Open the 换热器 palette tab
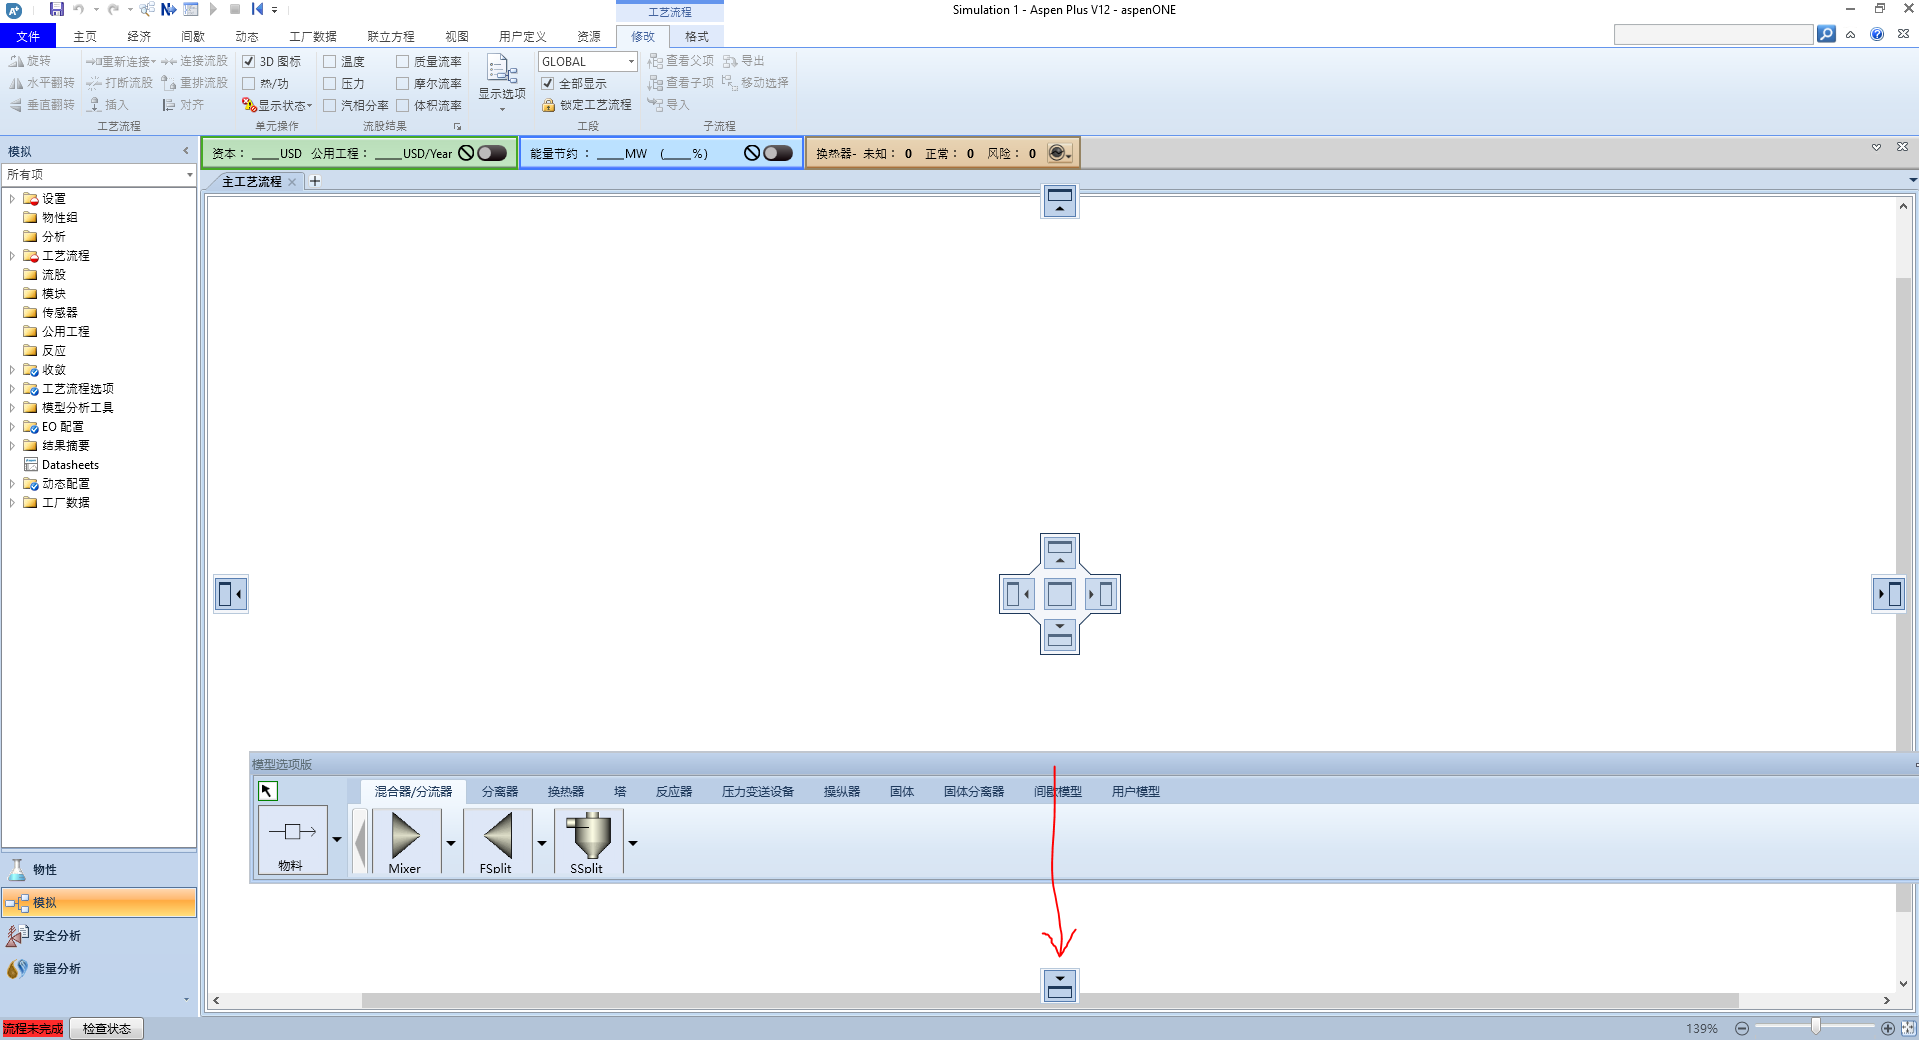 point(566,792)
